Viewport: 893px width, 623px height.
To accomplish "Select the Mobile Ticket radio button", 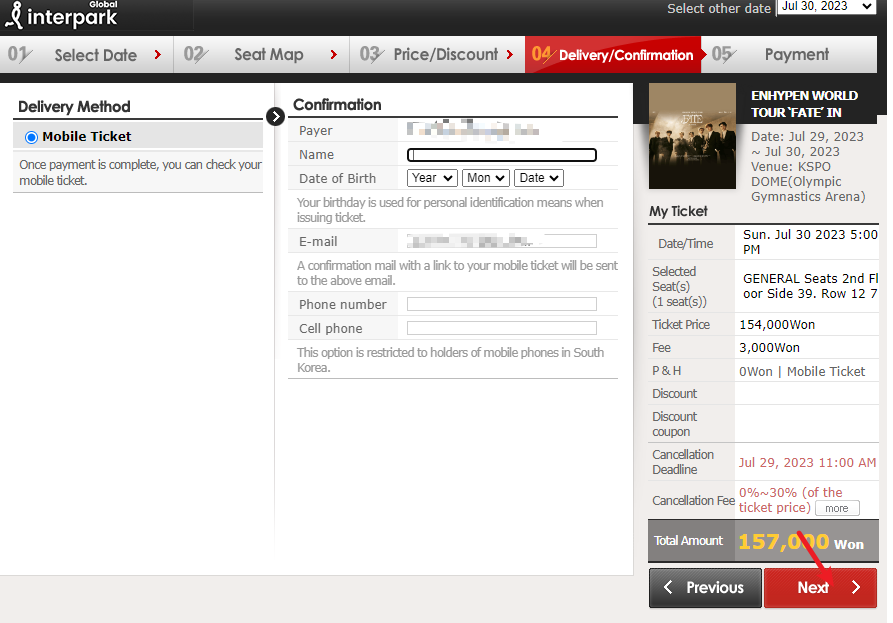I will (31, 137).
